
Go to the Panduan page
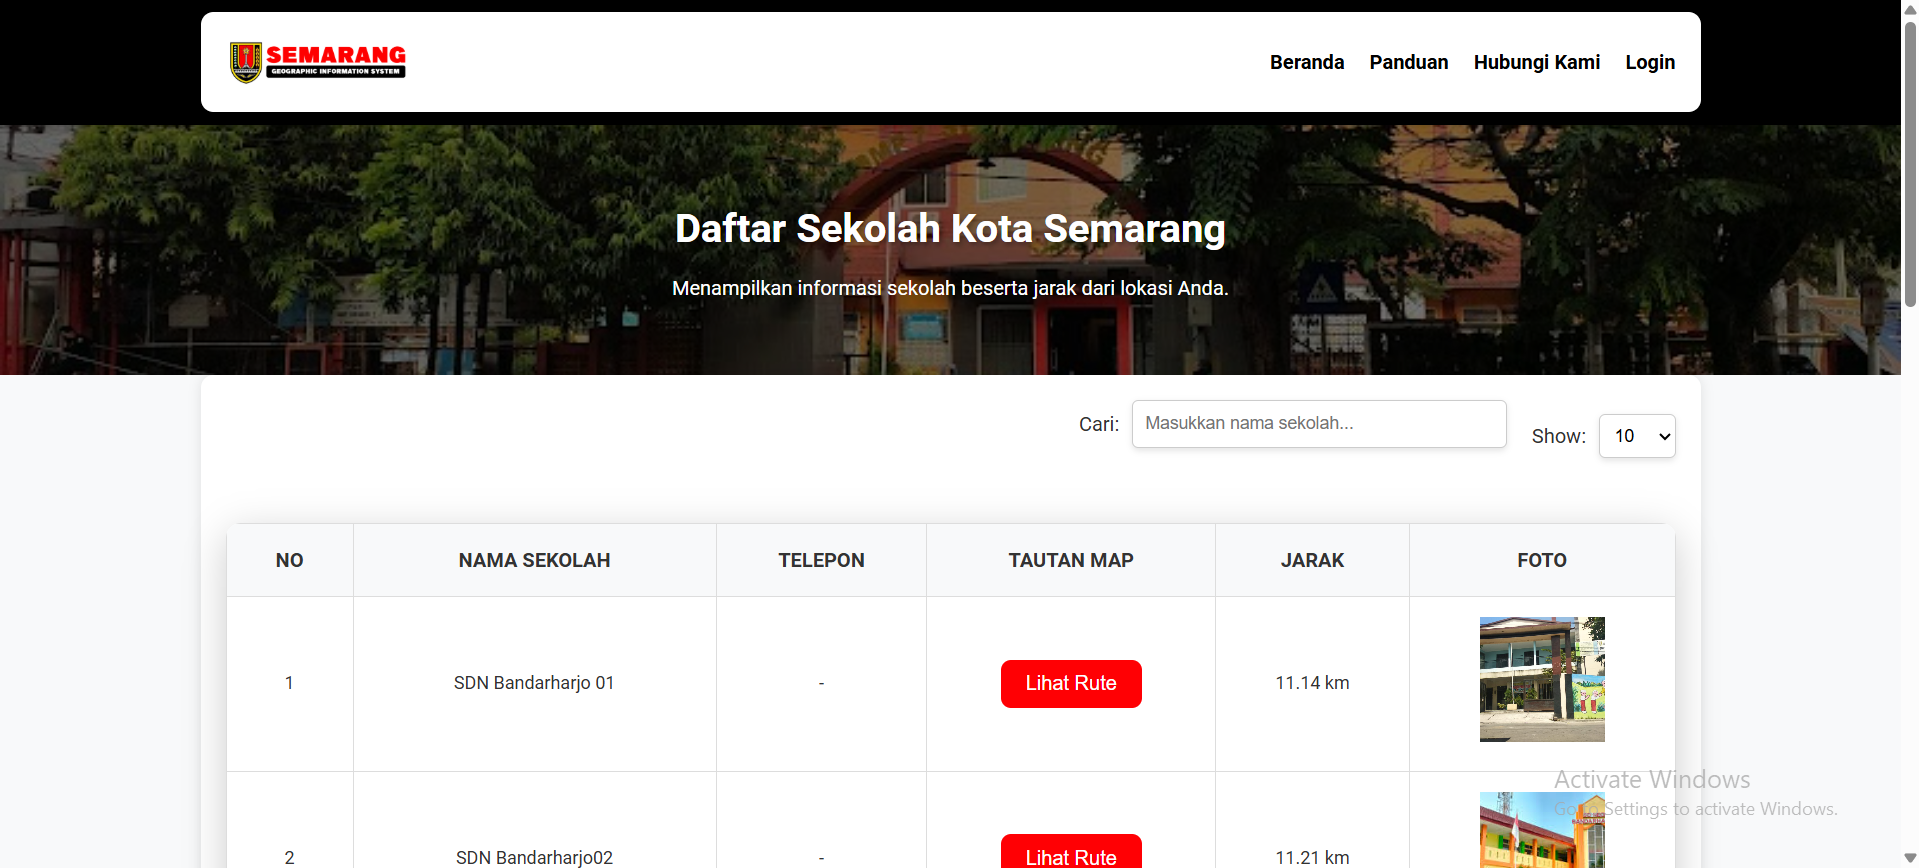click(x=1408, y=62)
